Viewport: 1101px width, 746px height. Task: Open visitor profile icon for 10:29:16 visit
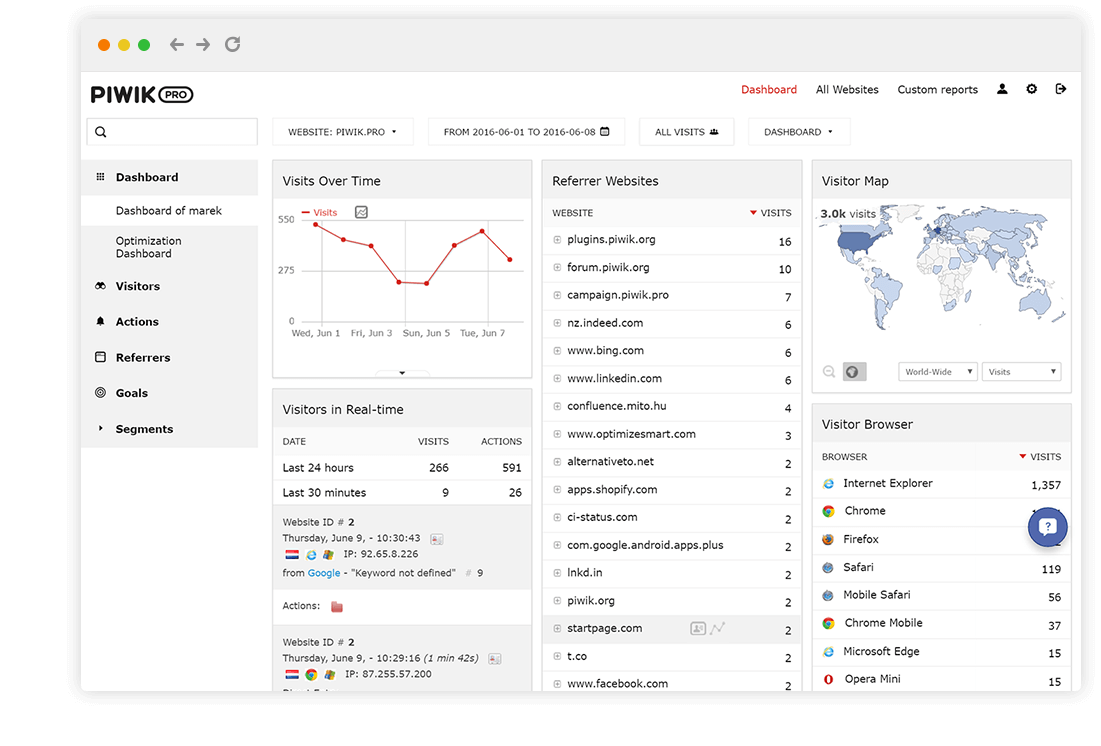[x=495, y=659]
